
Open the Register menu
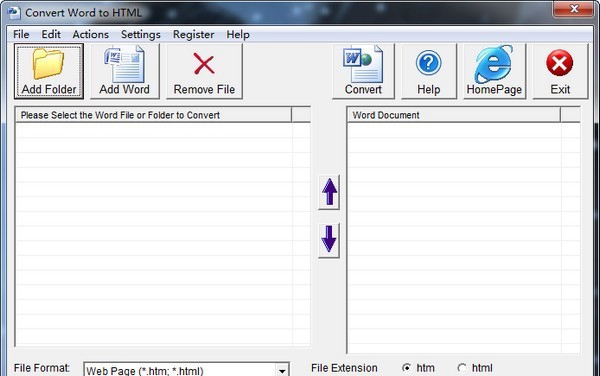click(x=194, y=34)
